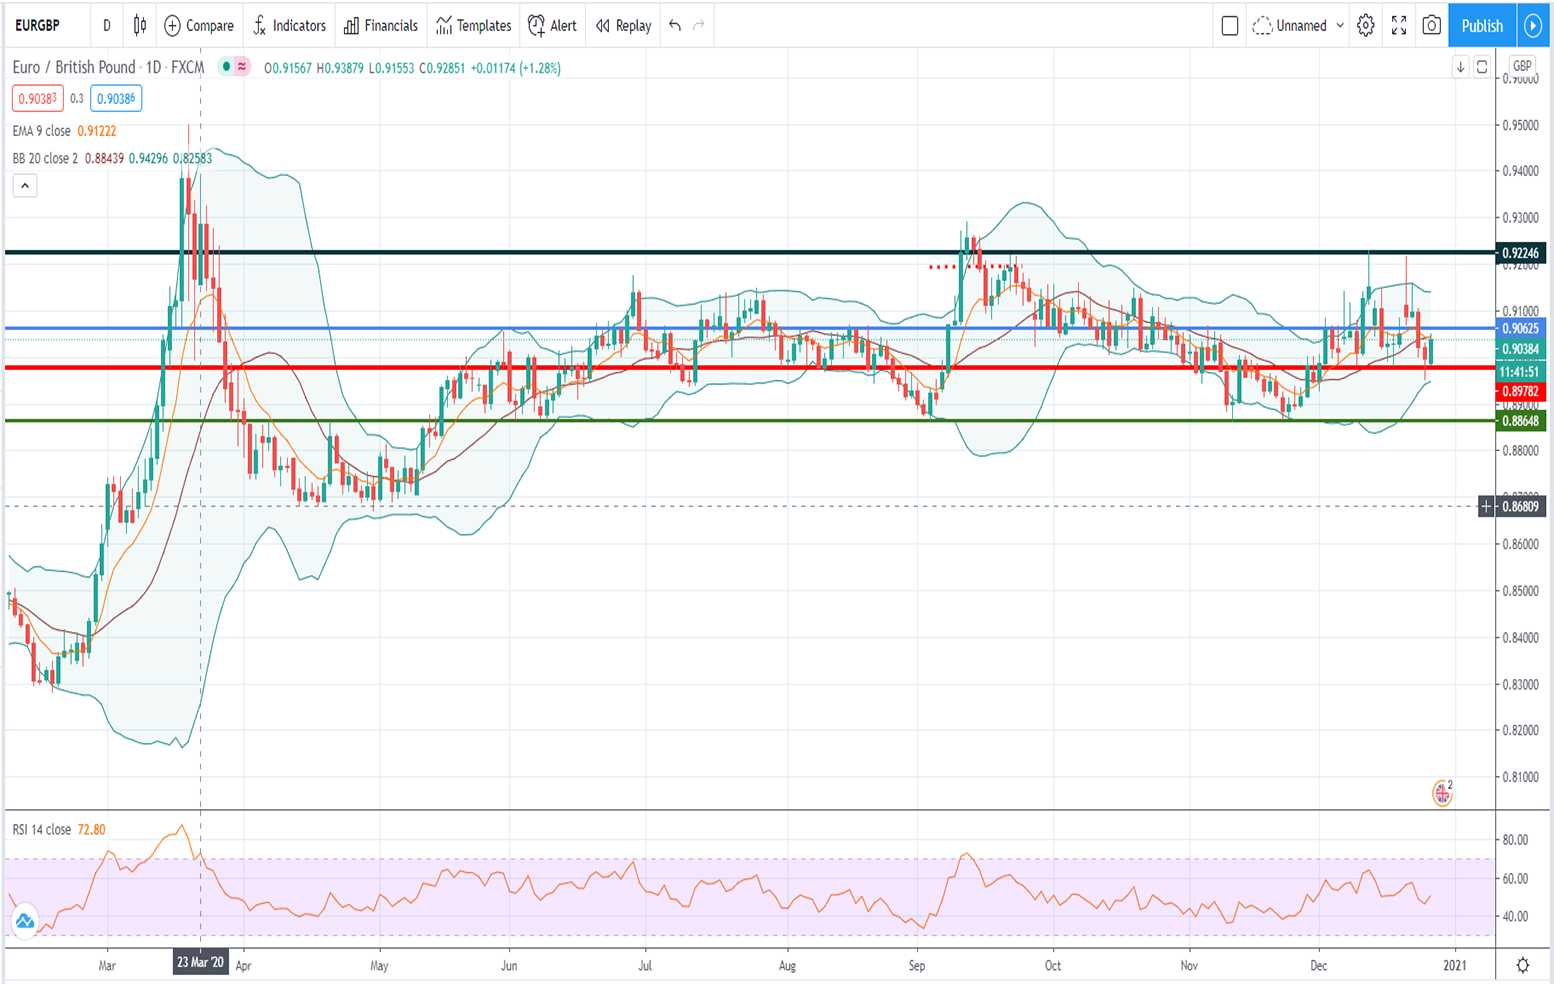Open the Financials menu
1554x984 pixels.
click(381, 26)
